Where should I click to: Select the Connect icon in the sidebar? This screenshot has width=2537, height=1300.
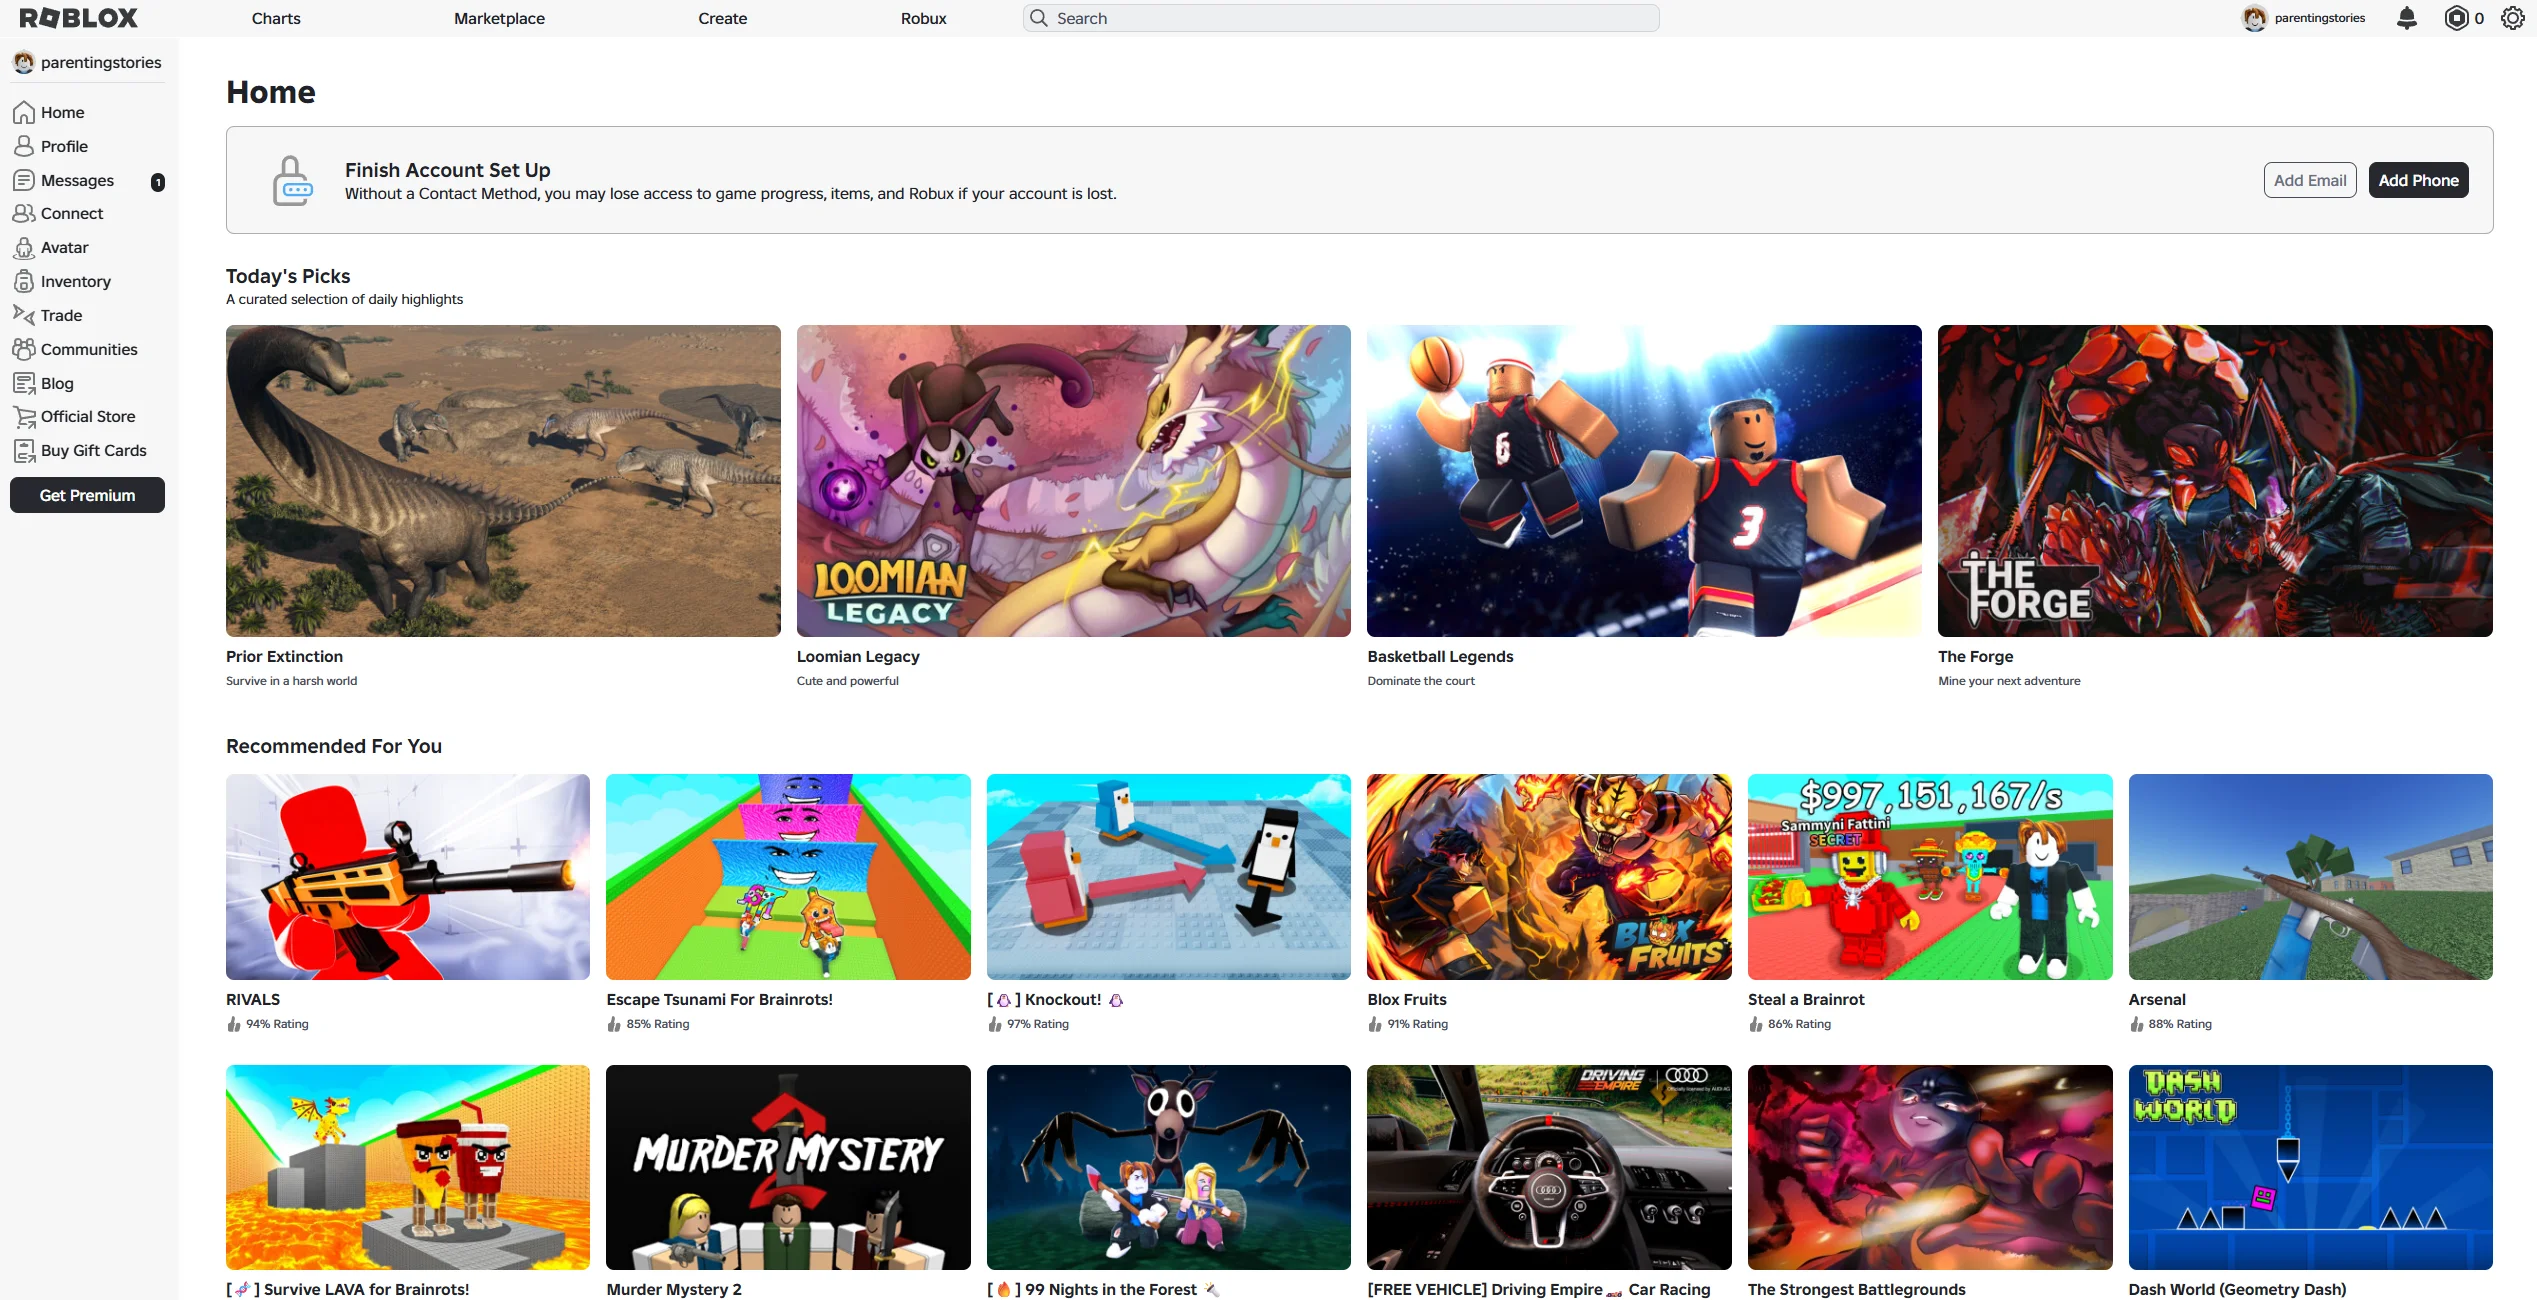click(x=24, y=213)
